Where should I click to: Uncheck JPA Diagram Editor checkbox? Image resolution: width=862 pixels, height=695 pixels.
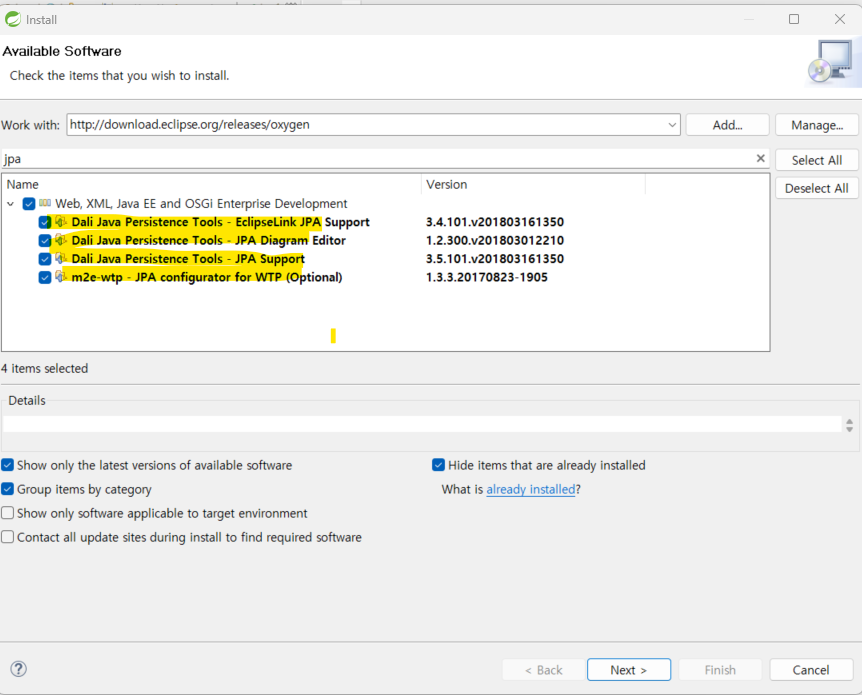click(45, 241)
